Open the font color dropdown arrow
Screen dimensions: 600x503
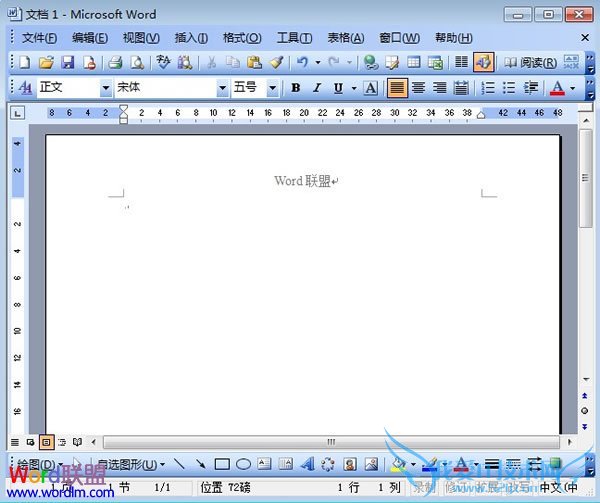(572, 88)
